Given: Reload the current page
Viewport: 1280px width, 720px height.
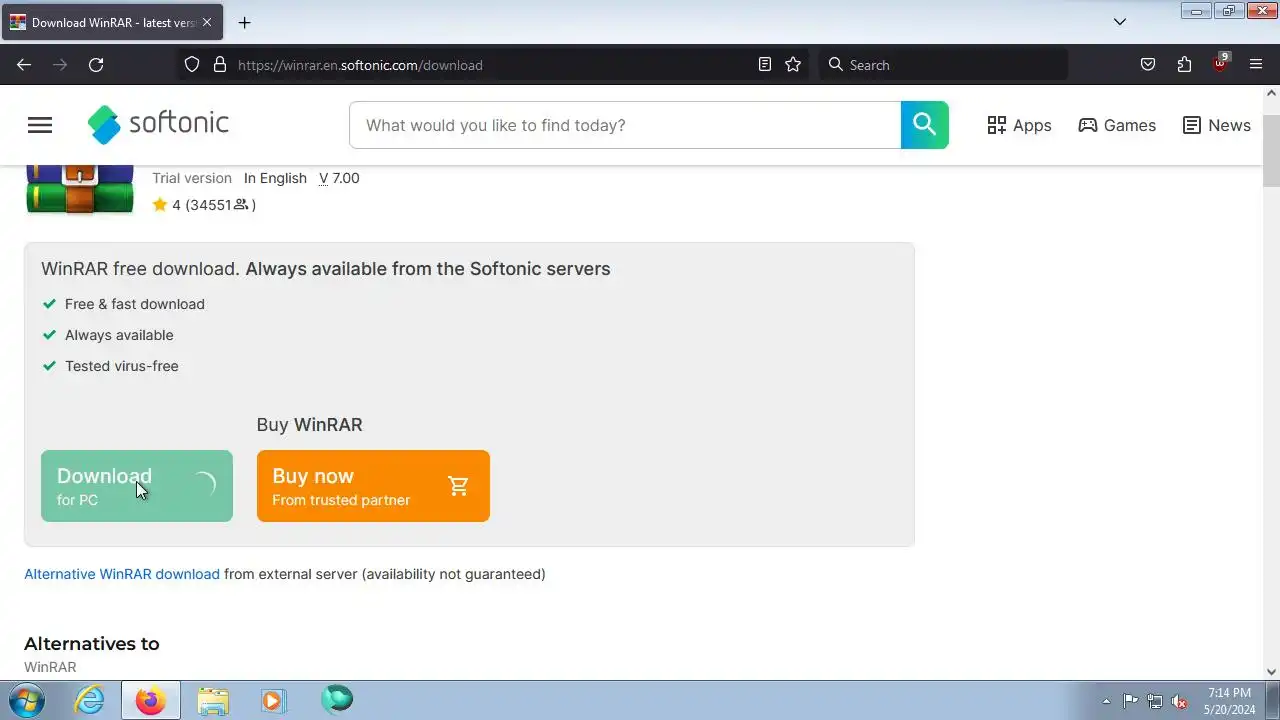Looking at the screenshot, I should (96, 65).
